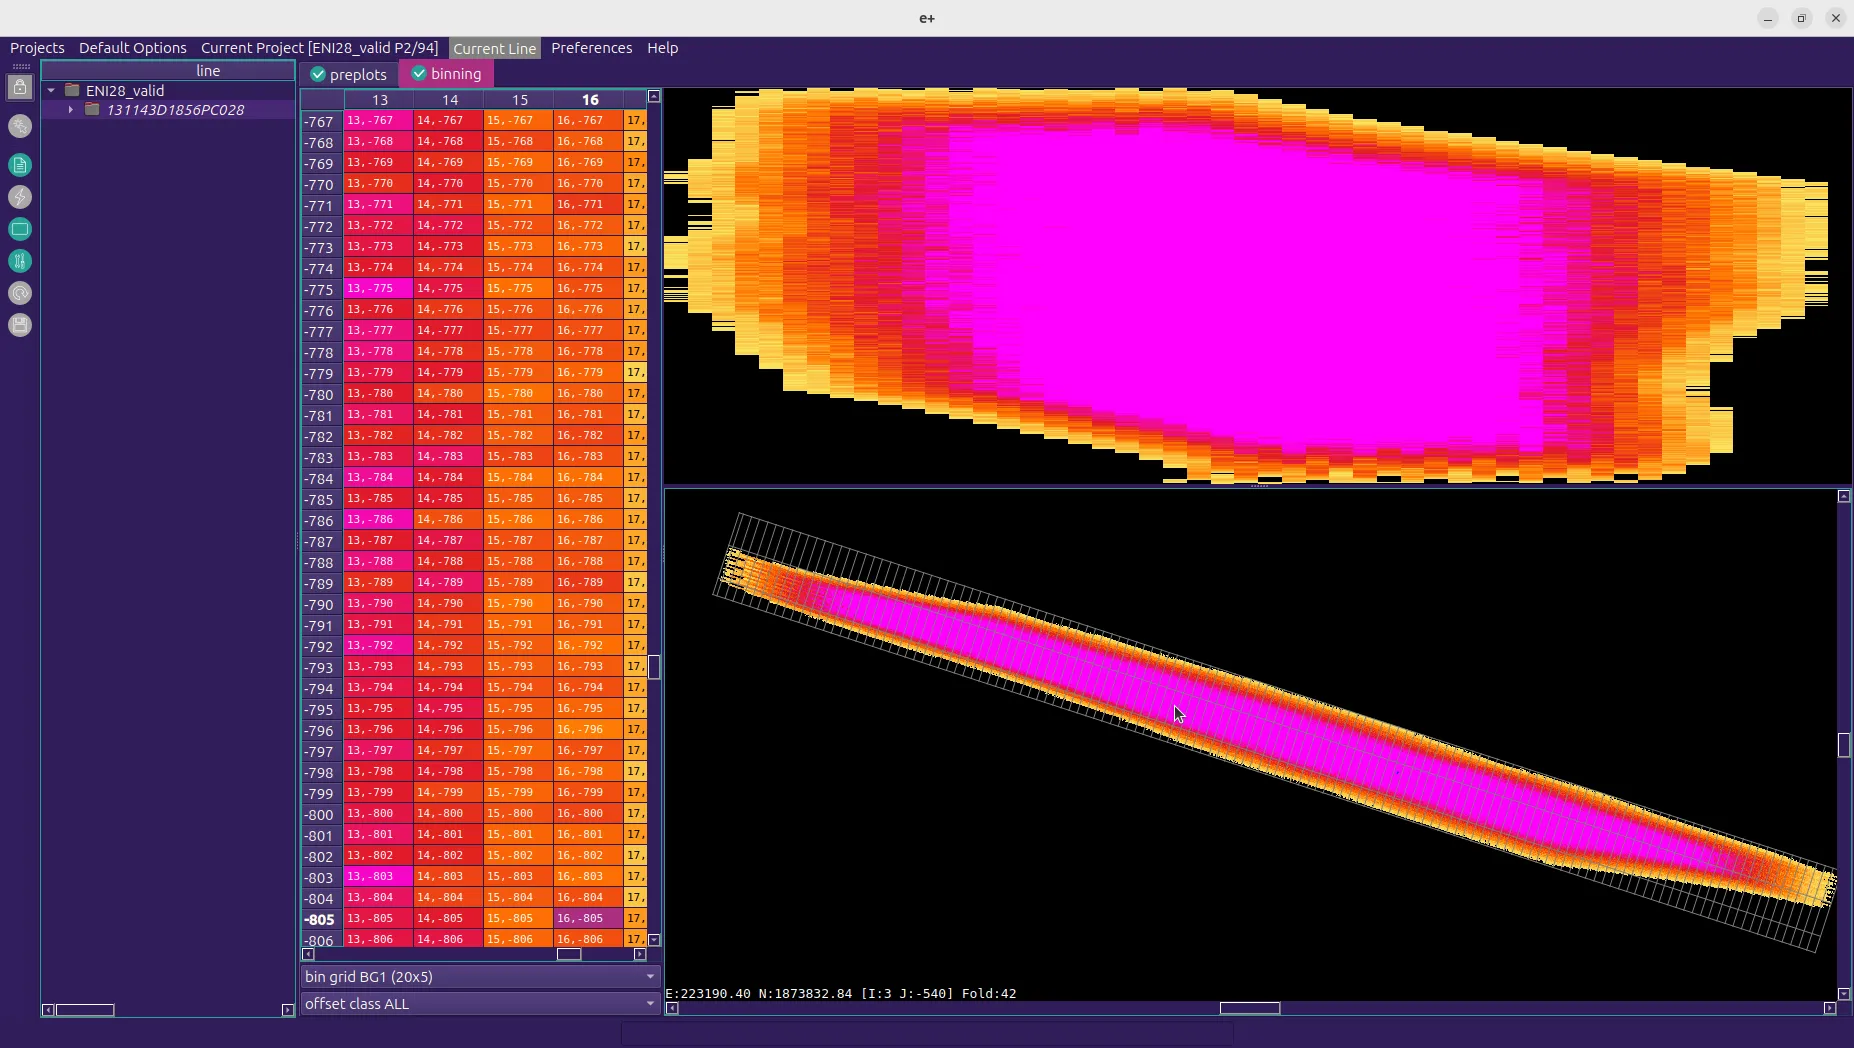The height and width of the screenshot is (1048, 1854).
Task: Click the circular refresh arrow icon
Action: [20, 293]
